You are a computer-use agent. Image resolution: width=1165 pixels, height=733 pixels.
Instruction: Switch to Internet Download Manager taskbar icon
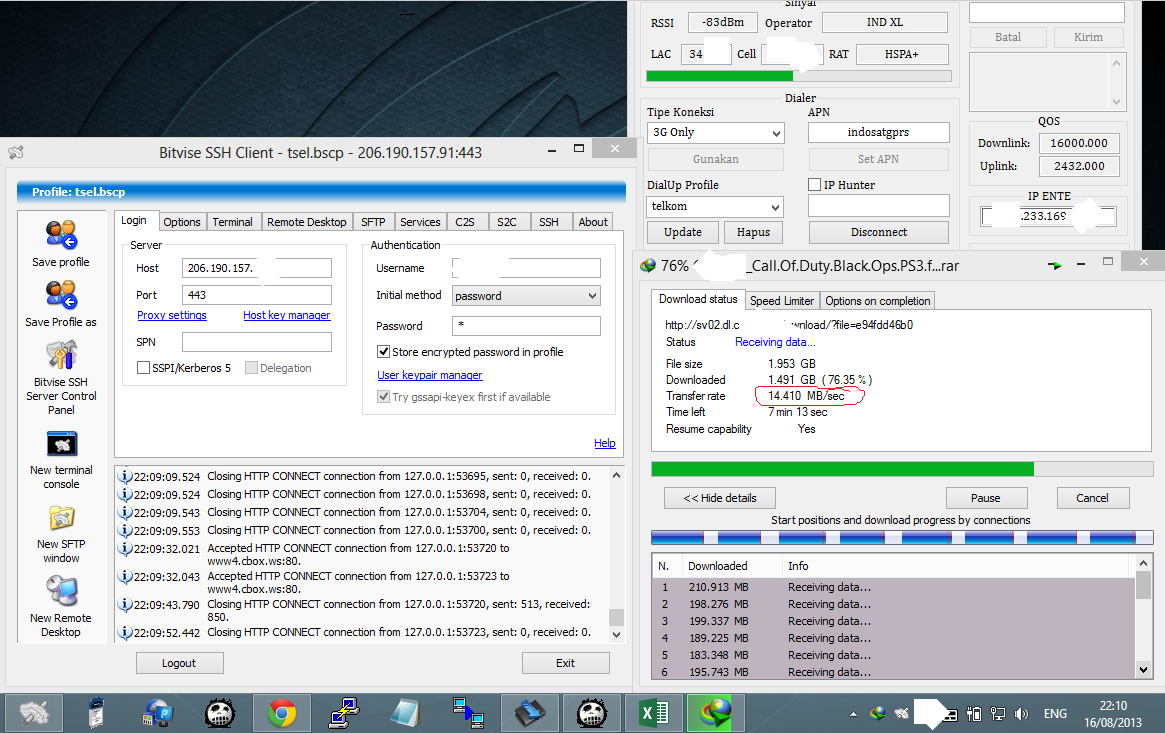pos(715,714)
